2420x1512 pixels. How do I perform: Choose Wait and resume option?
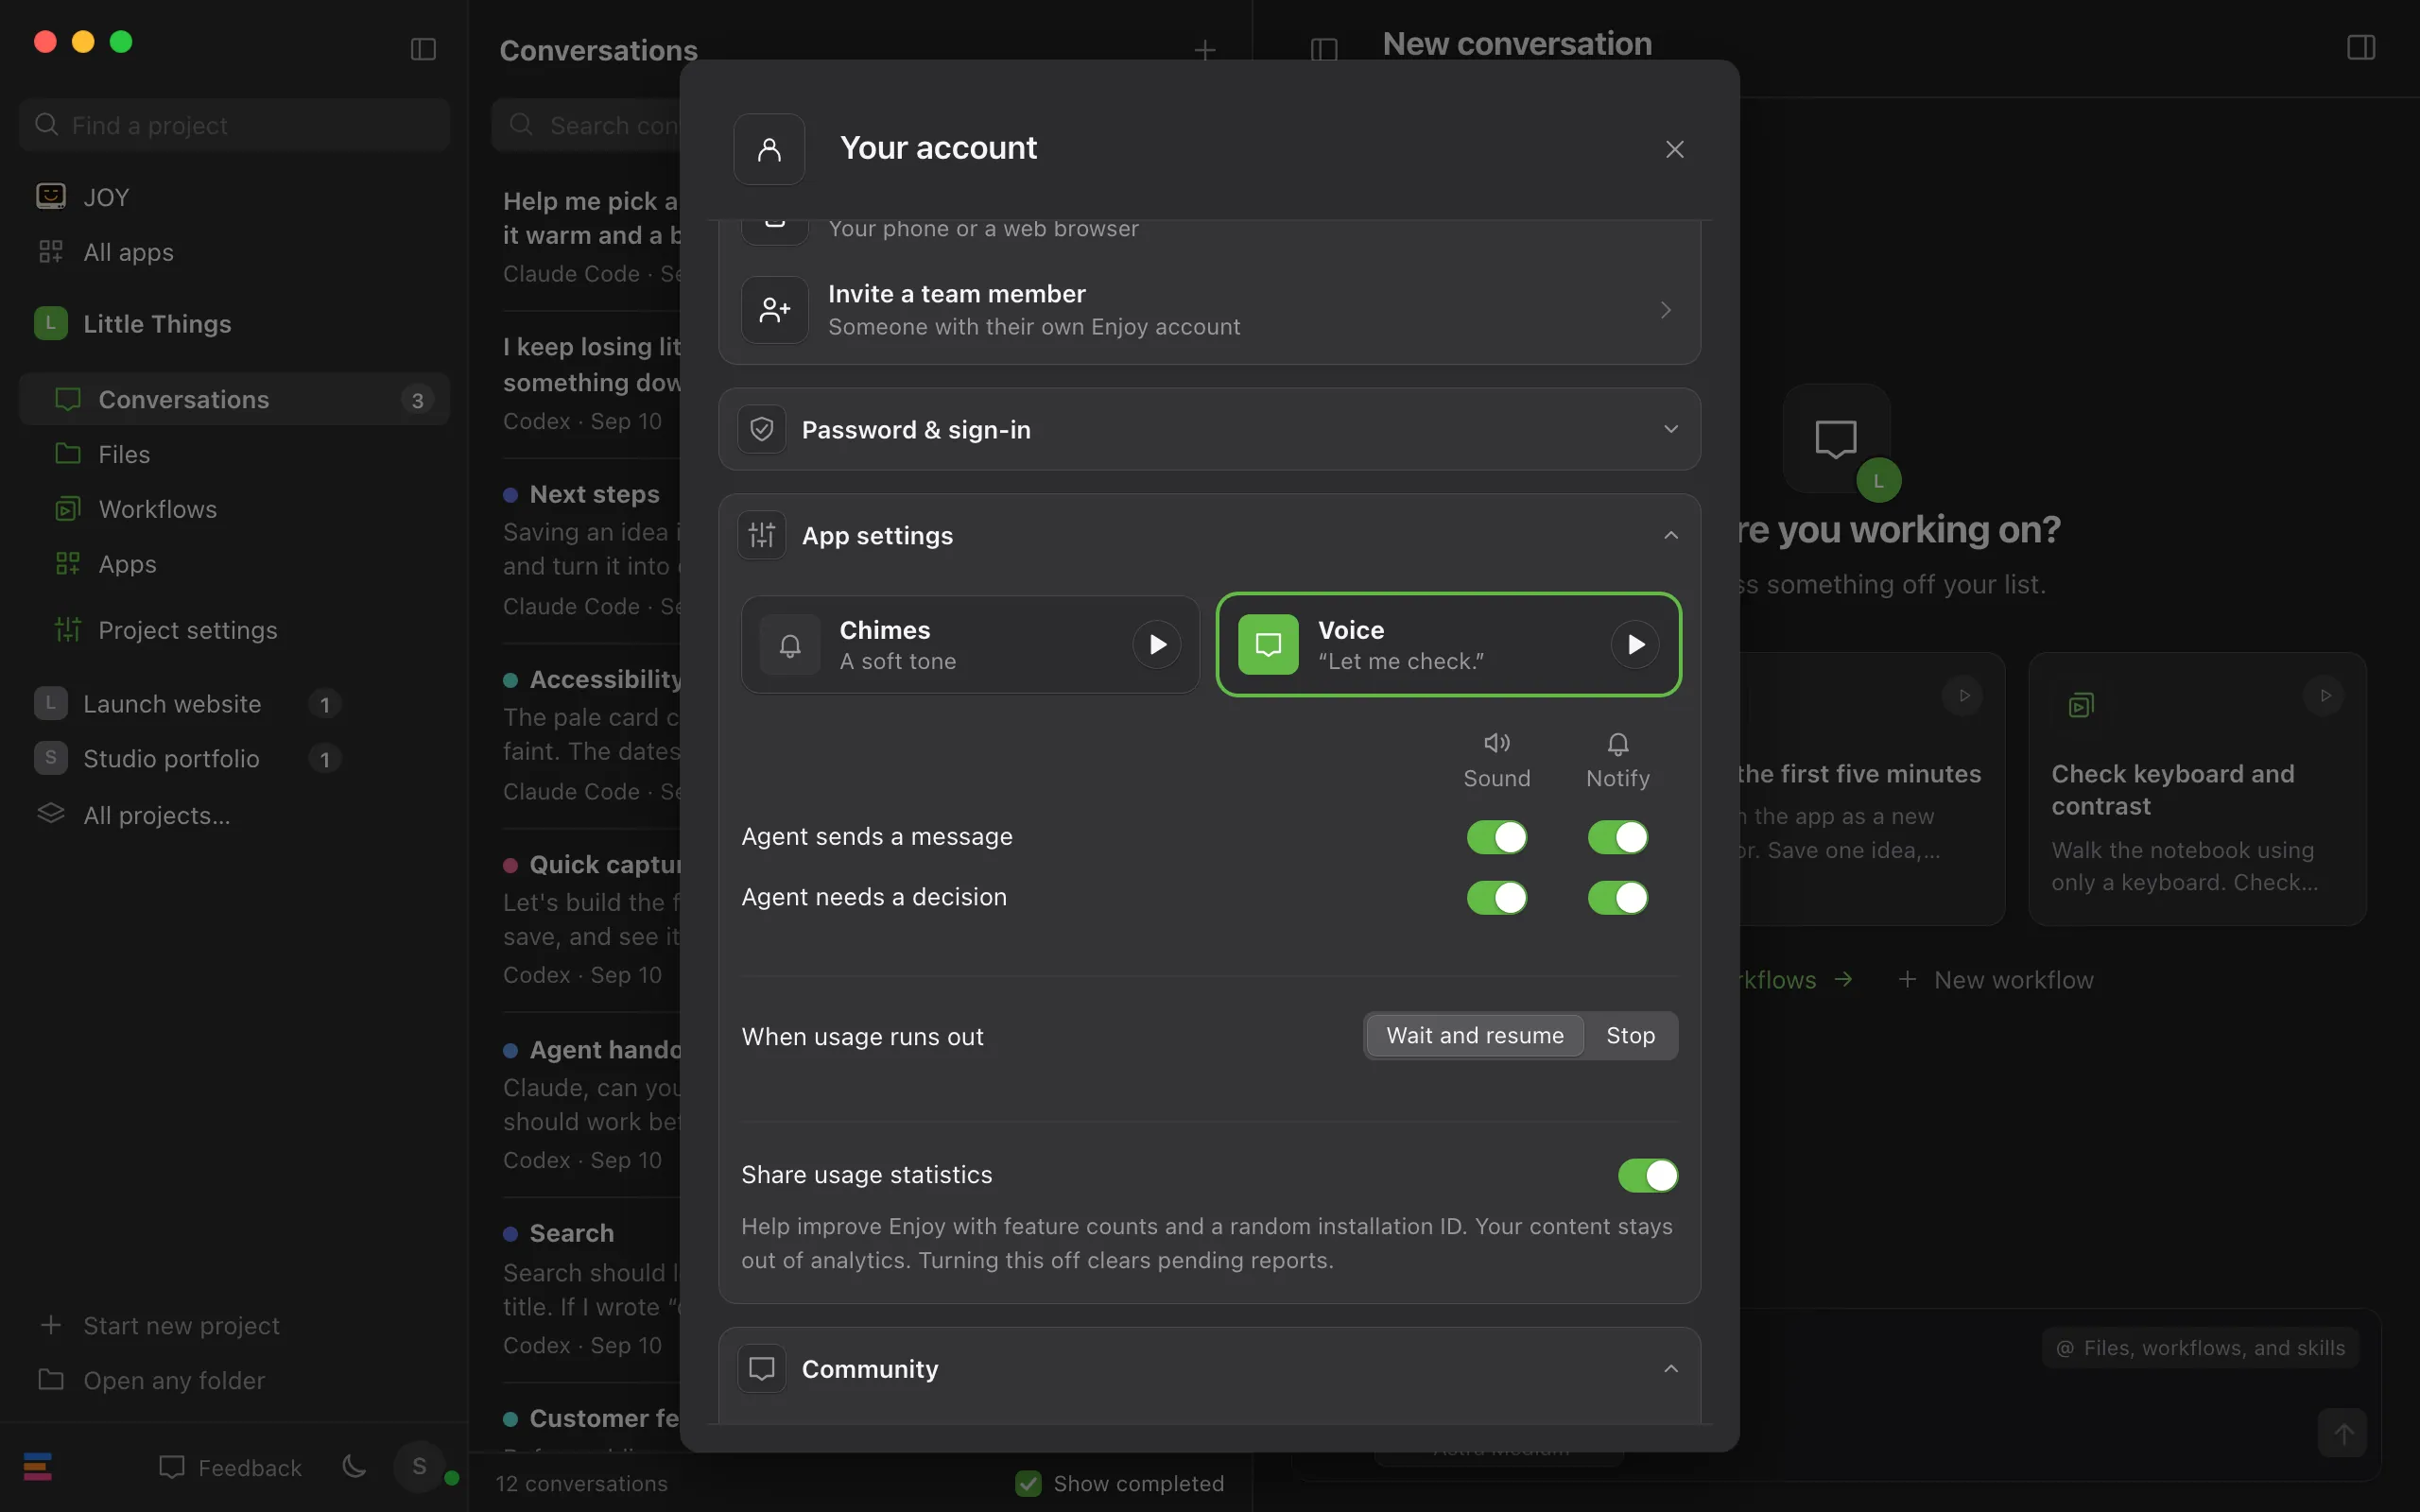(1474, 1035)
